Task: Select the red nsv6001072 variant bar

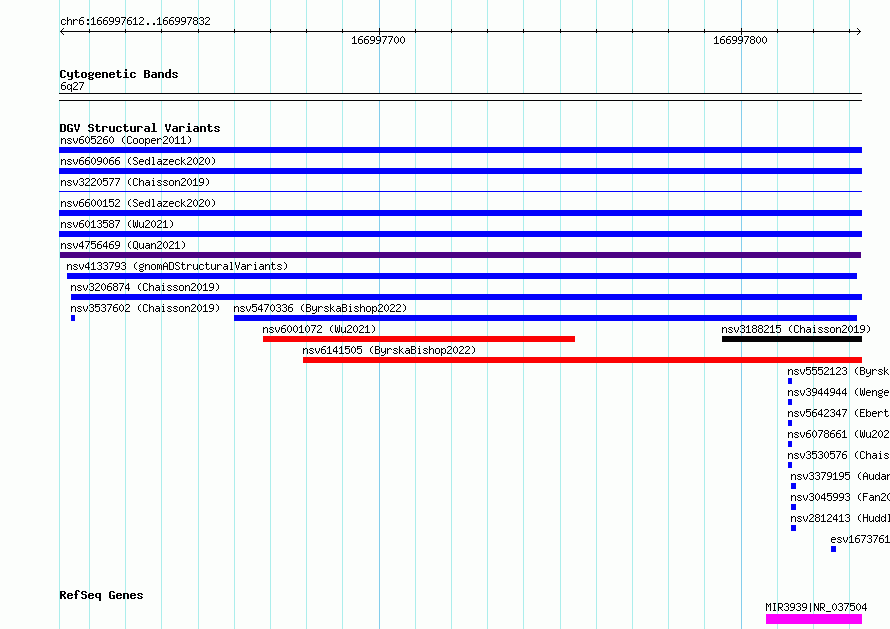Action: 419,339
